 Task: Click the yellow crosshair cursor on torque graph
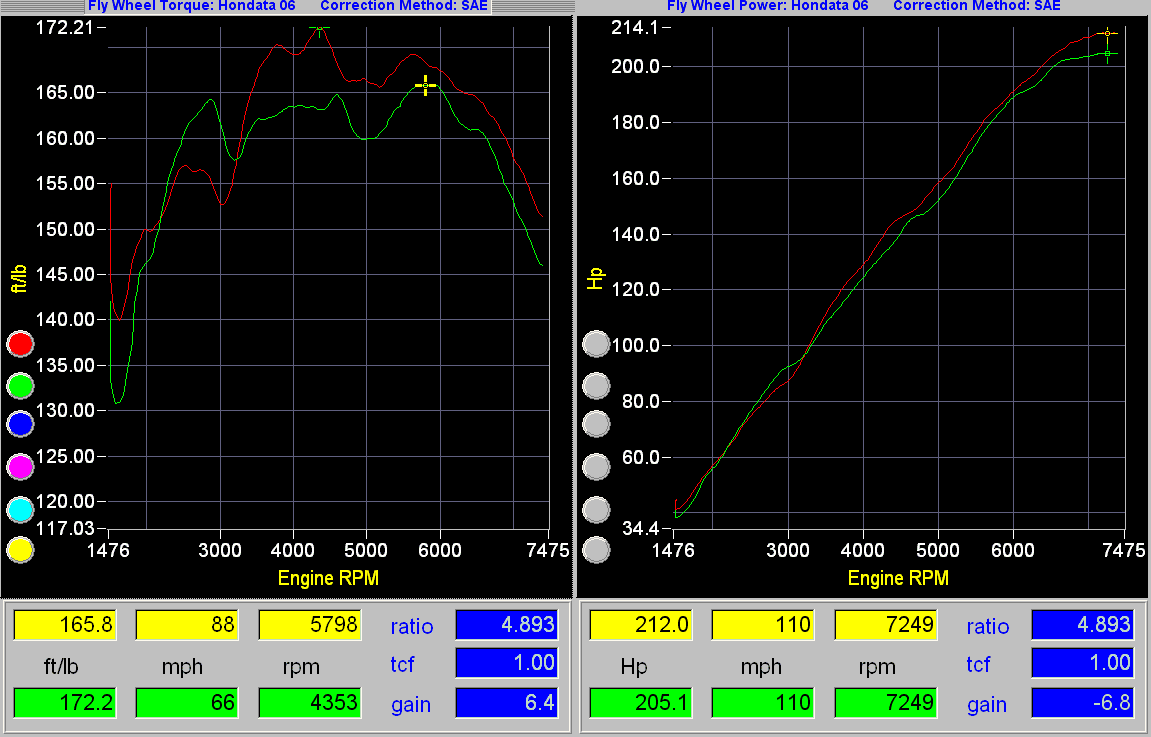tap(425, 86)
